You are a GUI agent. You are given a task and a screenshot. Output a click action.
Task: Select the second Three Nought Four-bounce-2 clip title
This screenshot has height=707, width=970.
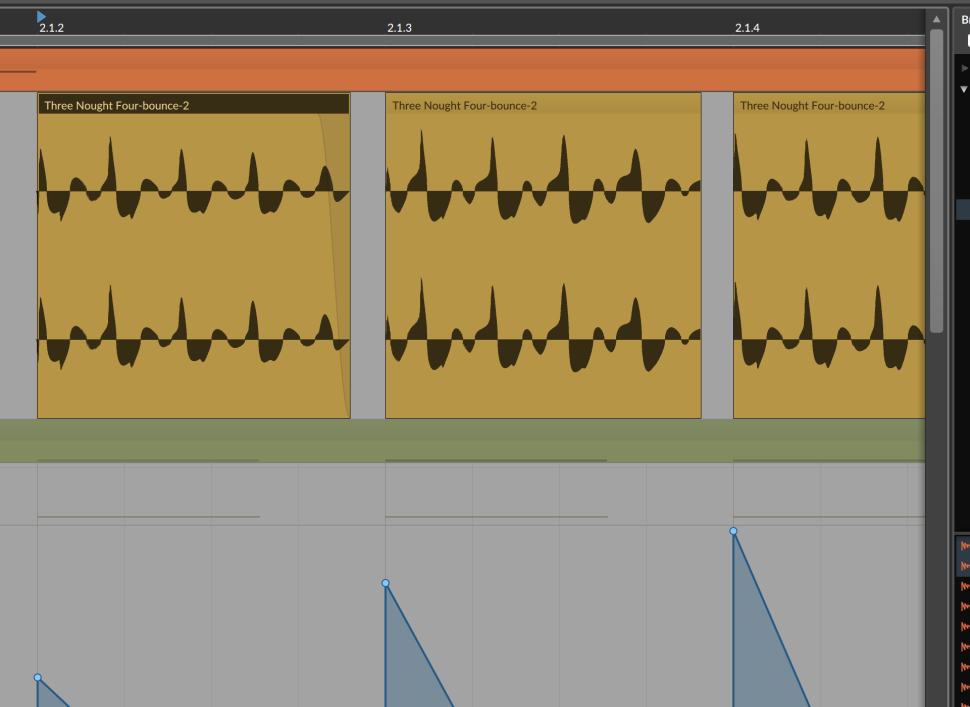(464, 105)
